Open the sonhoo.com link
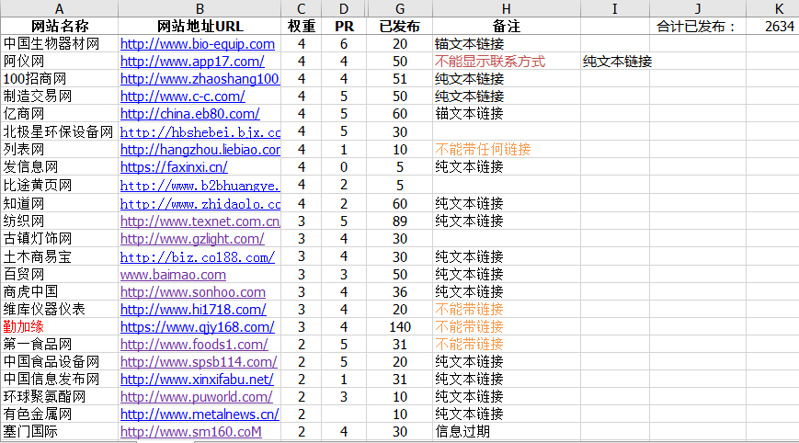799x443 pixels. pyautogui.click(x=193, y=292)
